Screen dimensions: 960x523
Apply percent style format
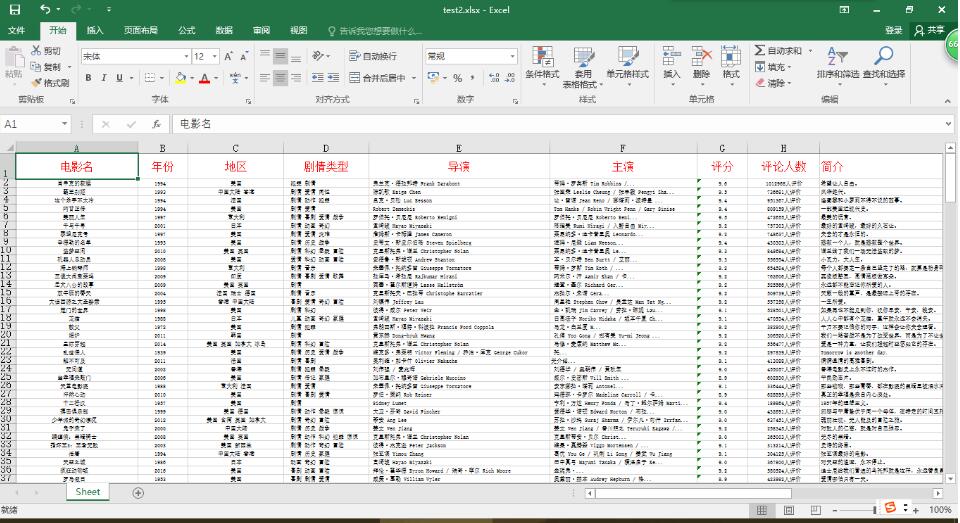457,78
